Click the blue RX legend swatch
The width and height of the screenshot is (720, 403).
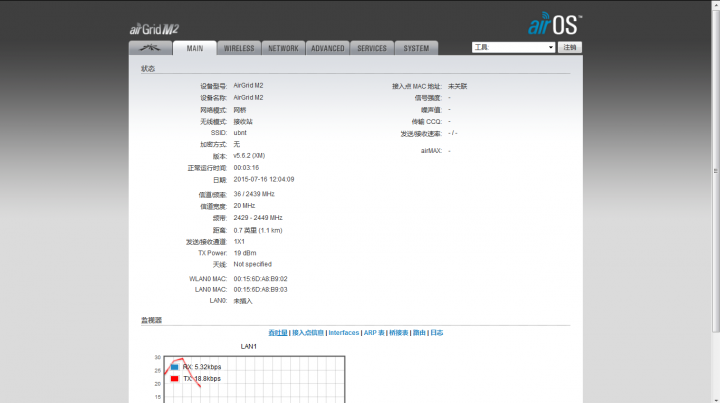[x=174, y=367]
